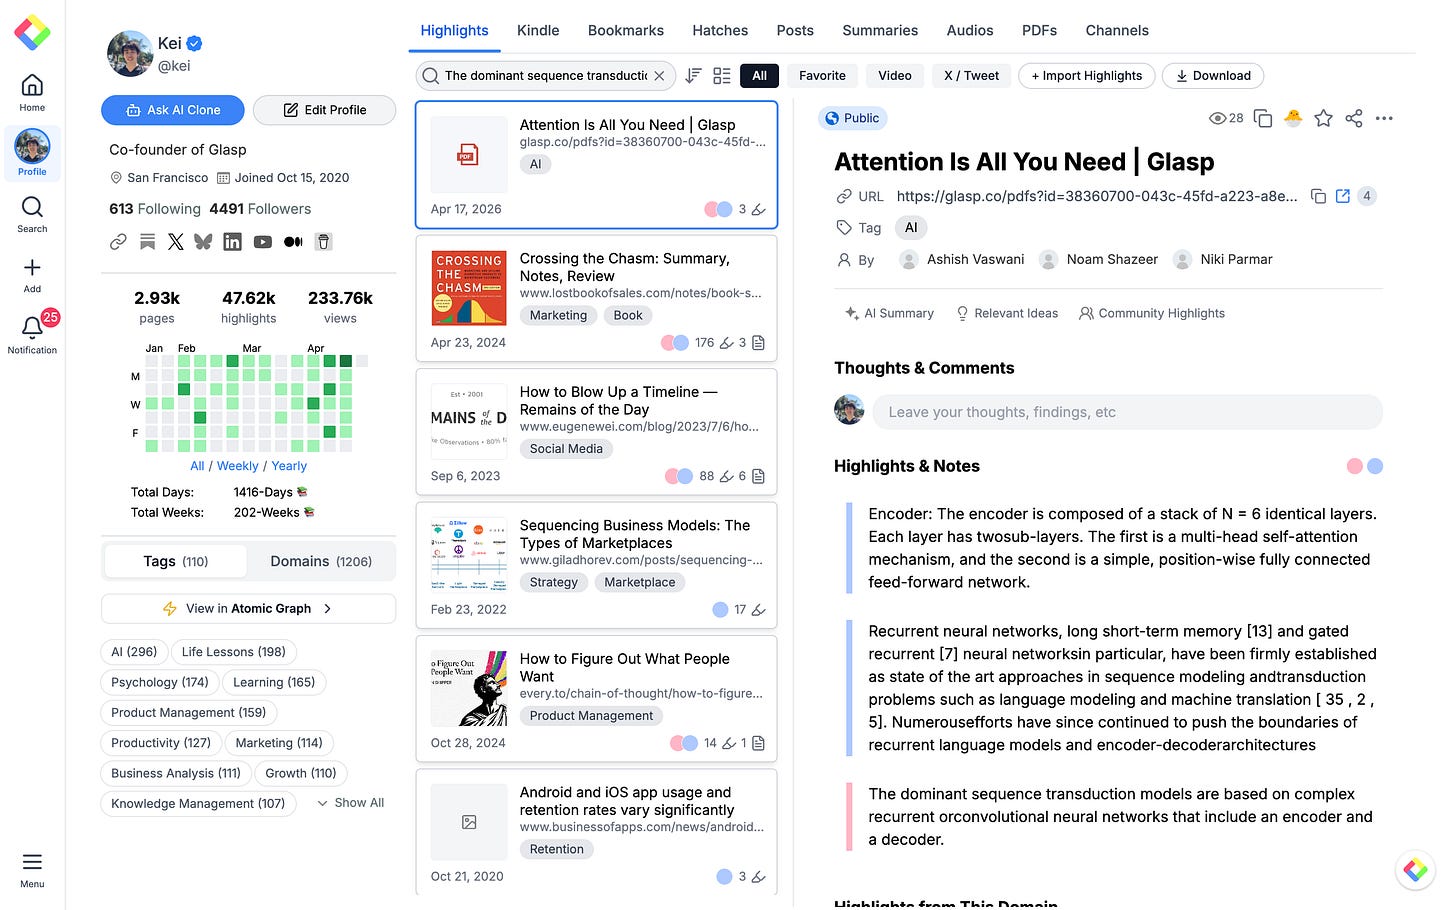Select the Favorite filter chip
The width and height of the screenshot is (1456, 910).
click(822, 76)
